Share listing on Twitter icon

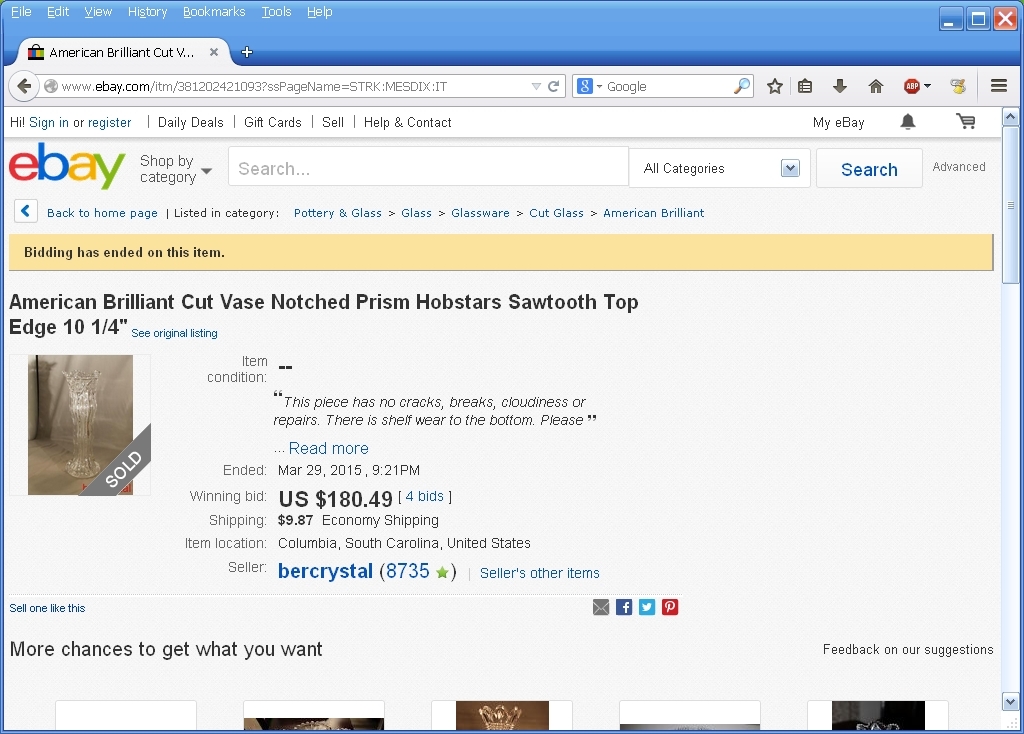647,607
